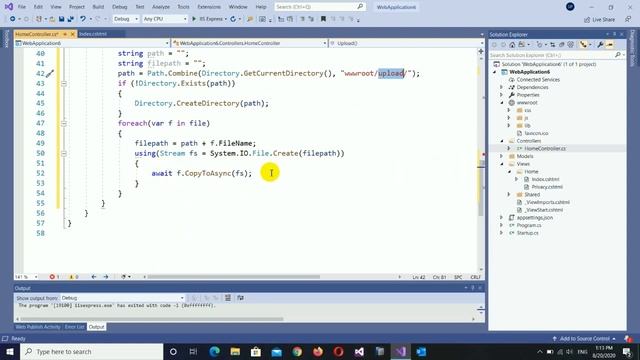Image resolution: width=640 pixels, height=360 pixels.
Task: Collapse the Controllers folder node
Action: point(502,141)
